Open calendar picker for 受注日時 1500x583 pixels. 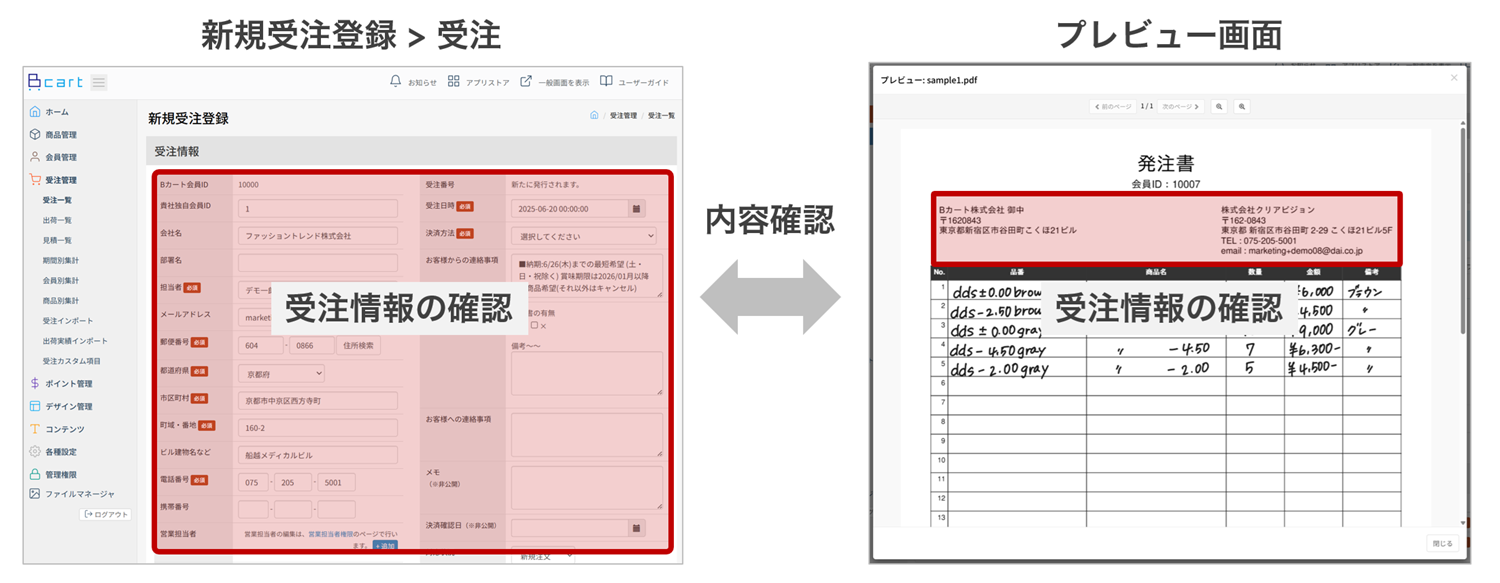(635, 209)
